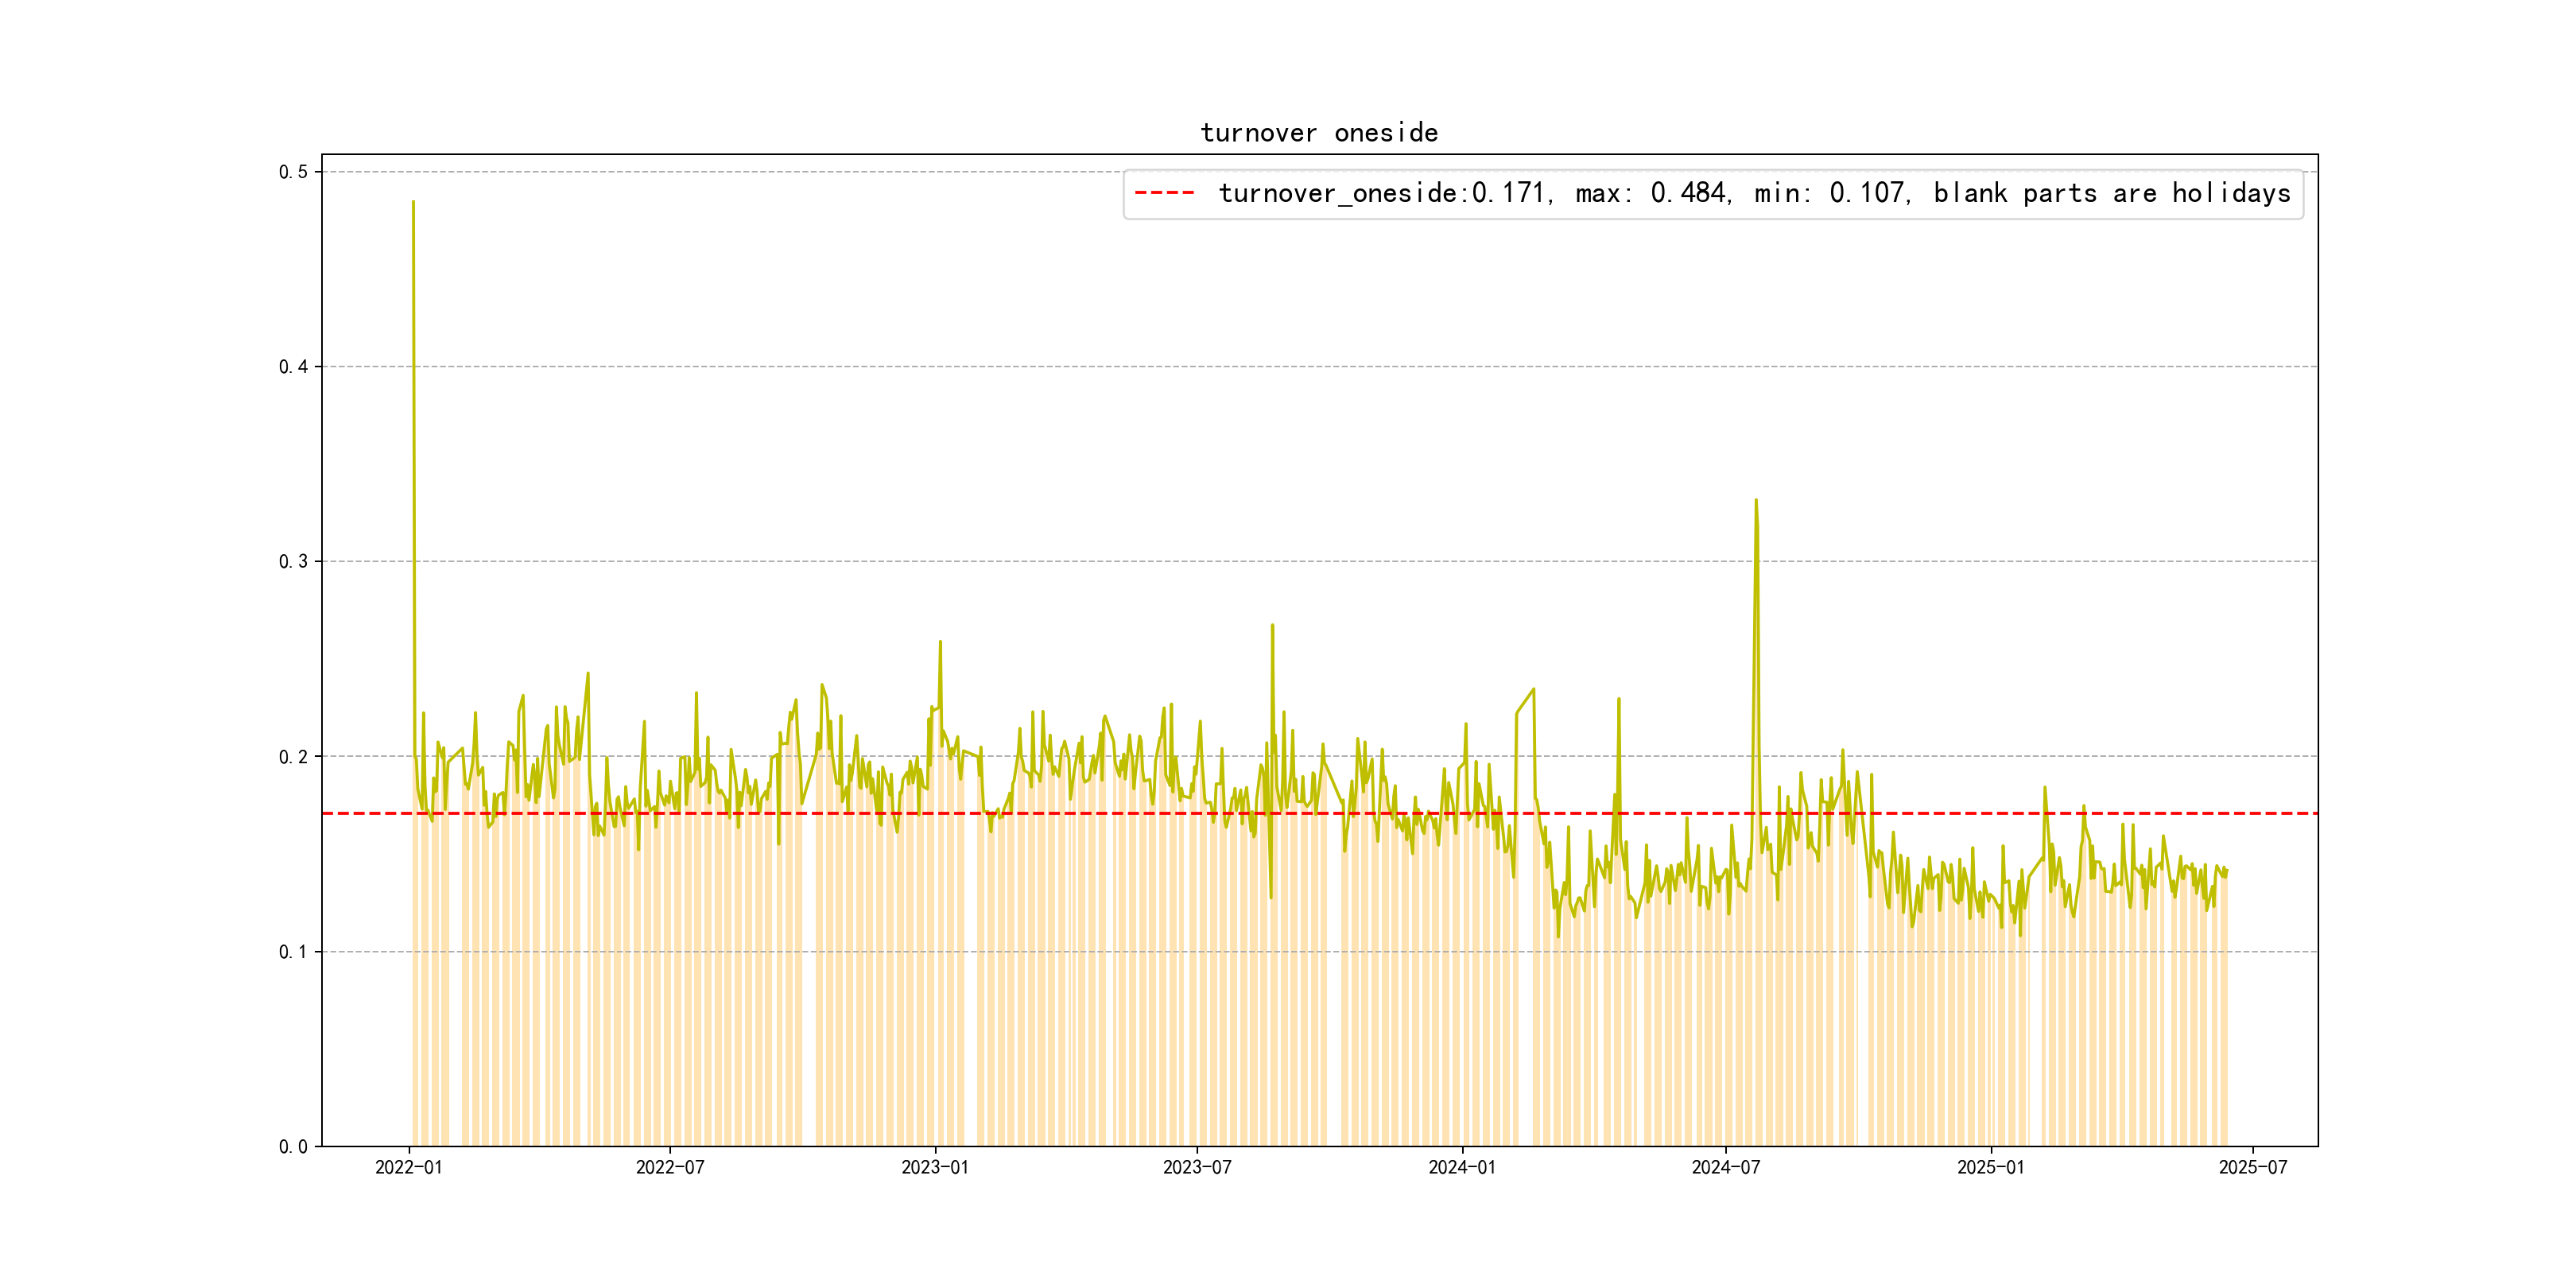Click the chart title 'turnover oneside'
The width and height of the screenshot is (2576, 1288).
1318,133
